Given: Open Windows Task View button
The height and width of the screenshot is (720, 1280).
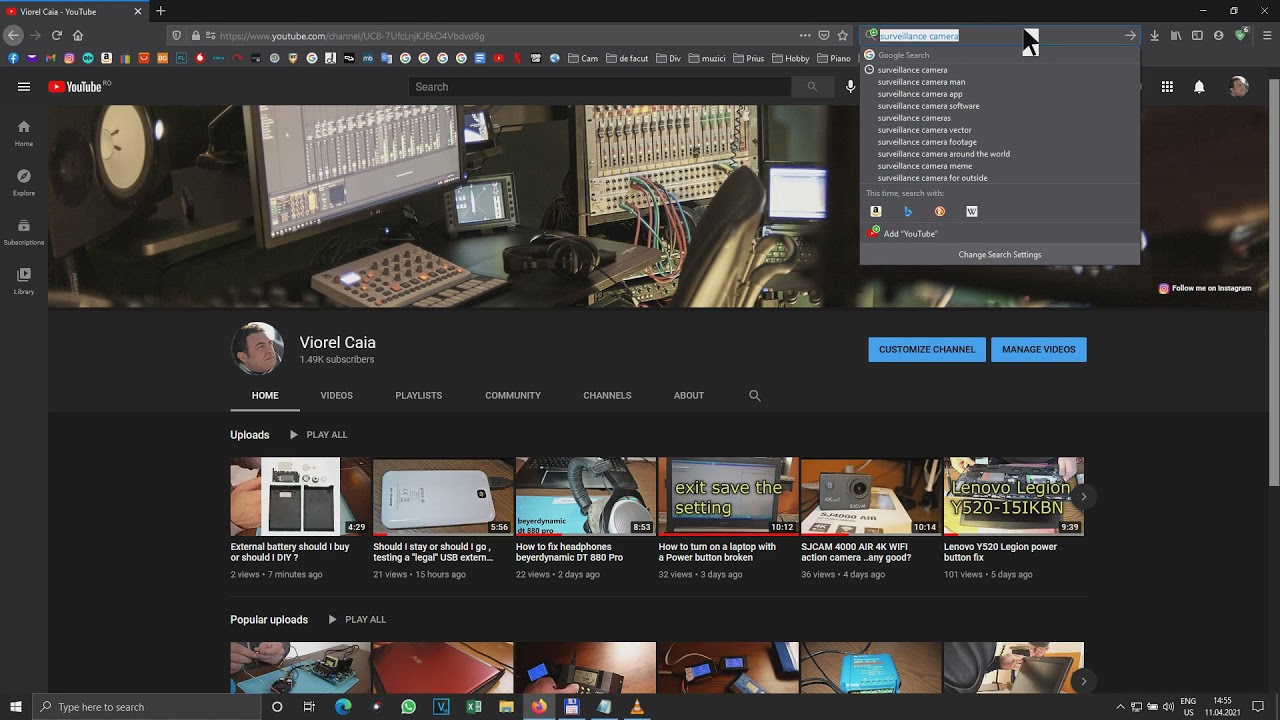Looking at the screenshot, I should click(310, 707).
